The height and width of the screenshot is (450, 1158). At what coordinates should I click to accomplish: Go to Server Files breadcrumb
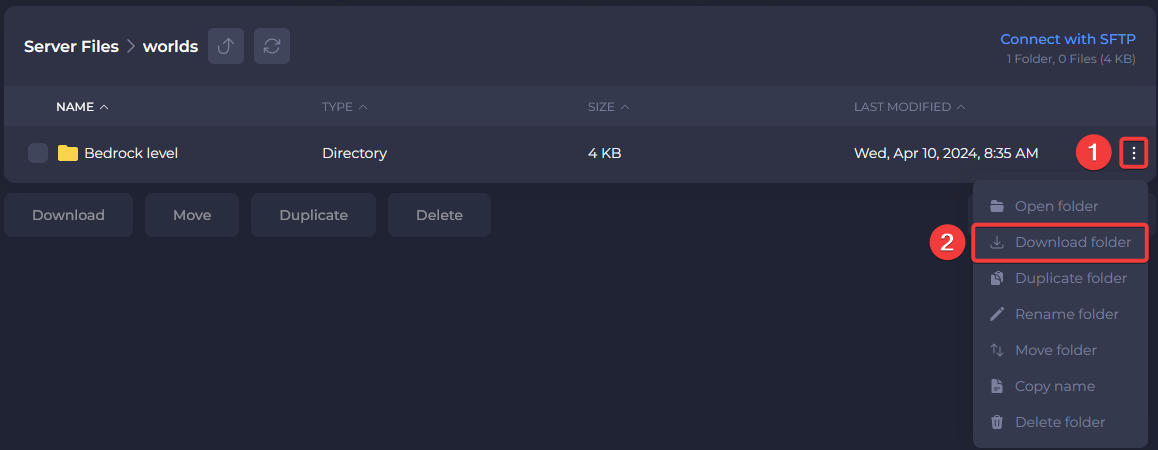71,47
